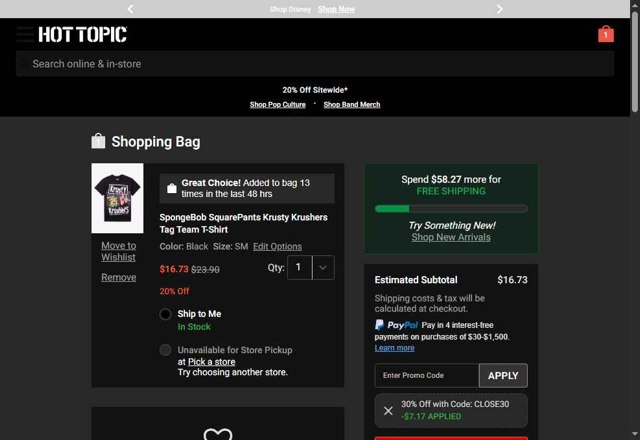Screen dimensions: 640x440
Task: Click Edit Options for the T-shirt
Action: (278, 247)
